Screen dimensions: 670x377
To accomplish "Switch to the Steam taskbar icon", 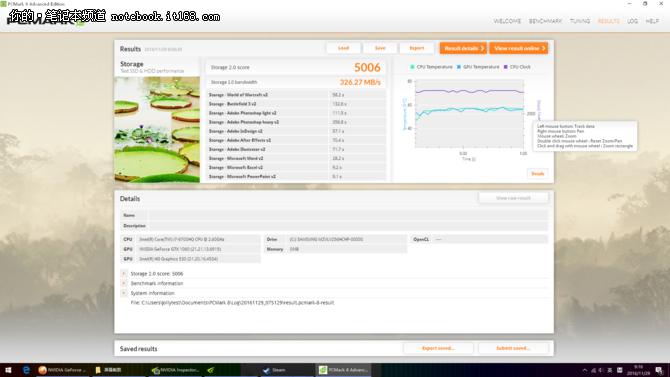I will click(275, 370).
